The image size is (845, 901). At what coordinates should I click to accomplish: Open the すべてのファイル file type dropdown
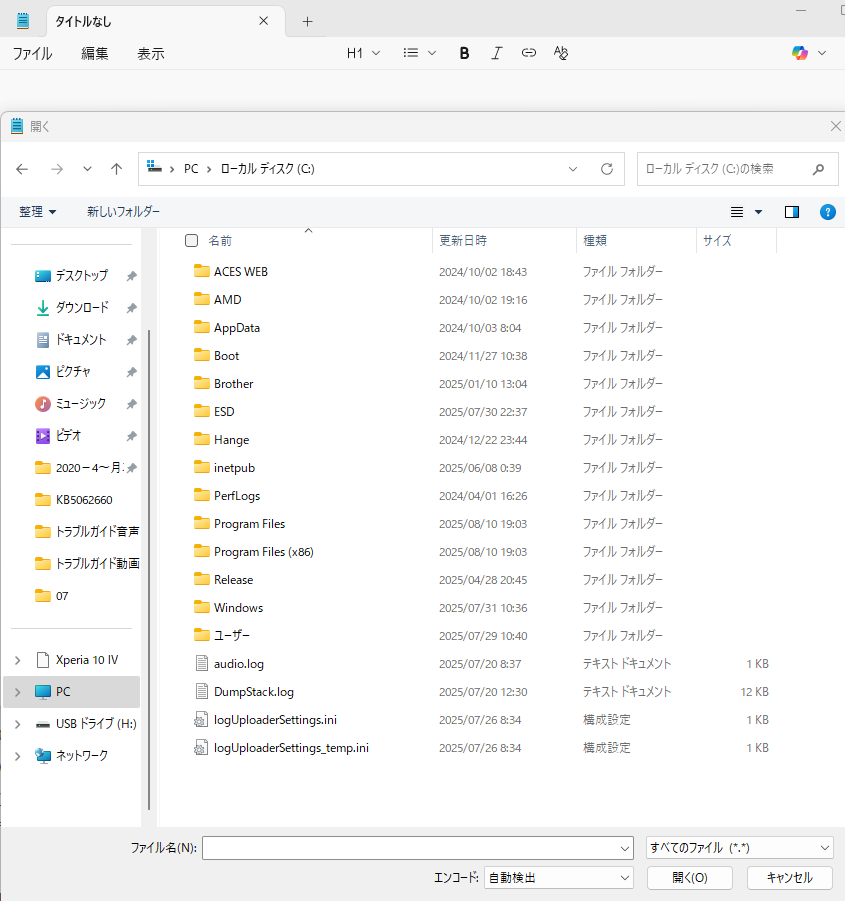pyautogui.click(x=738, y=847)
